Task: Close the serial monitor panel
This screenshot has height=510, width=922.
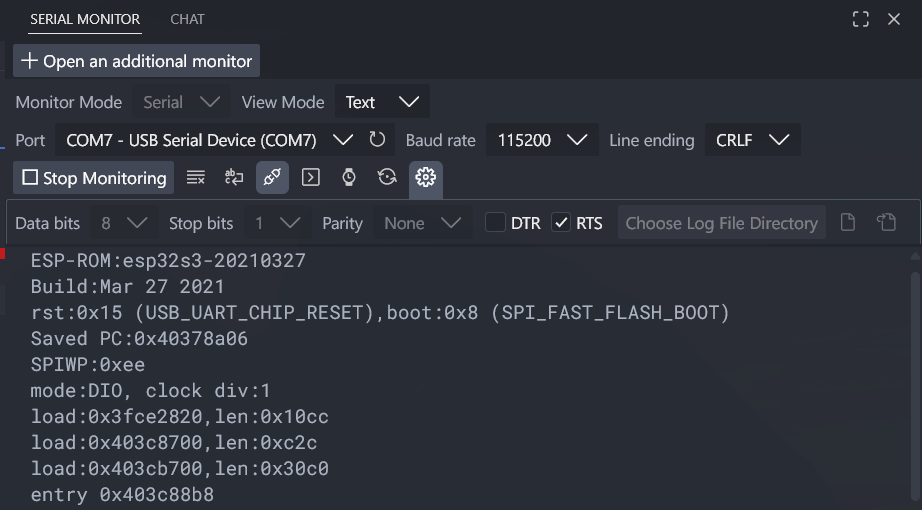Action: point(894,19)
